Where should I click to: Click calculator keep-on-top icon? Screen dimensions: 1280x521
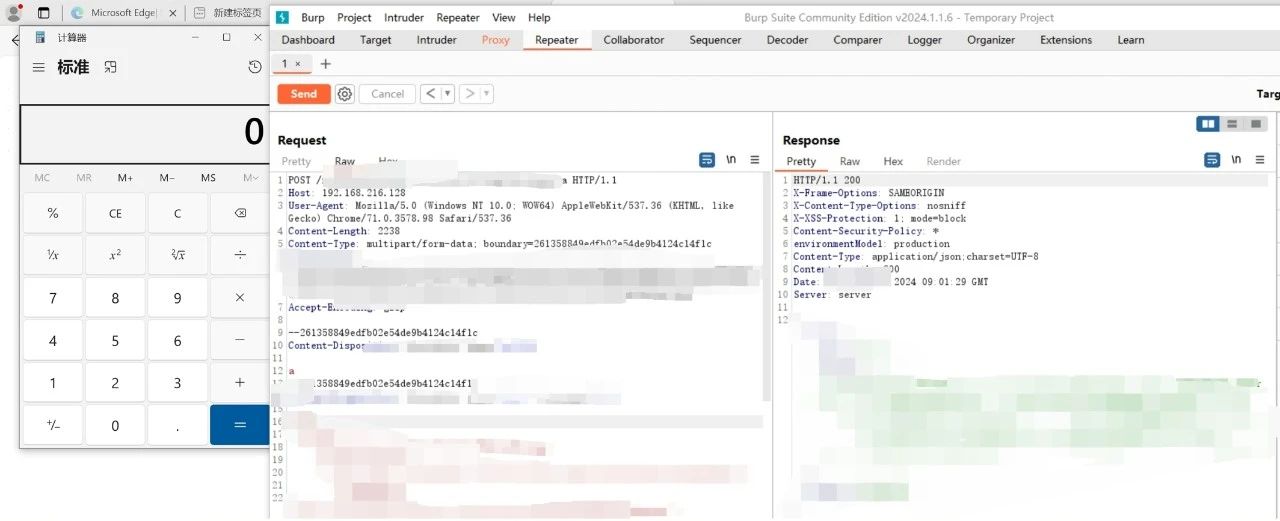(110, 67)
